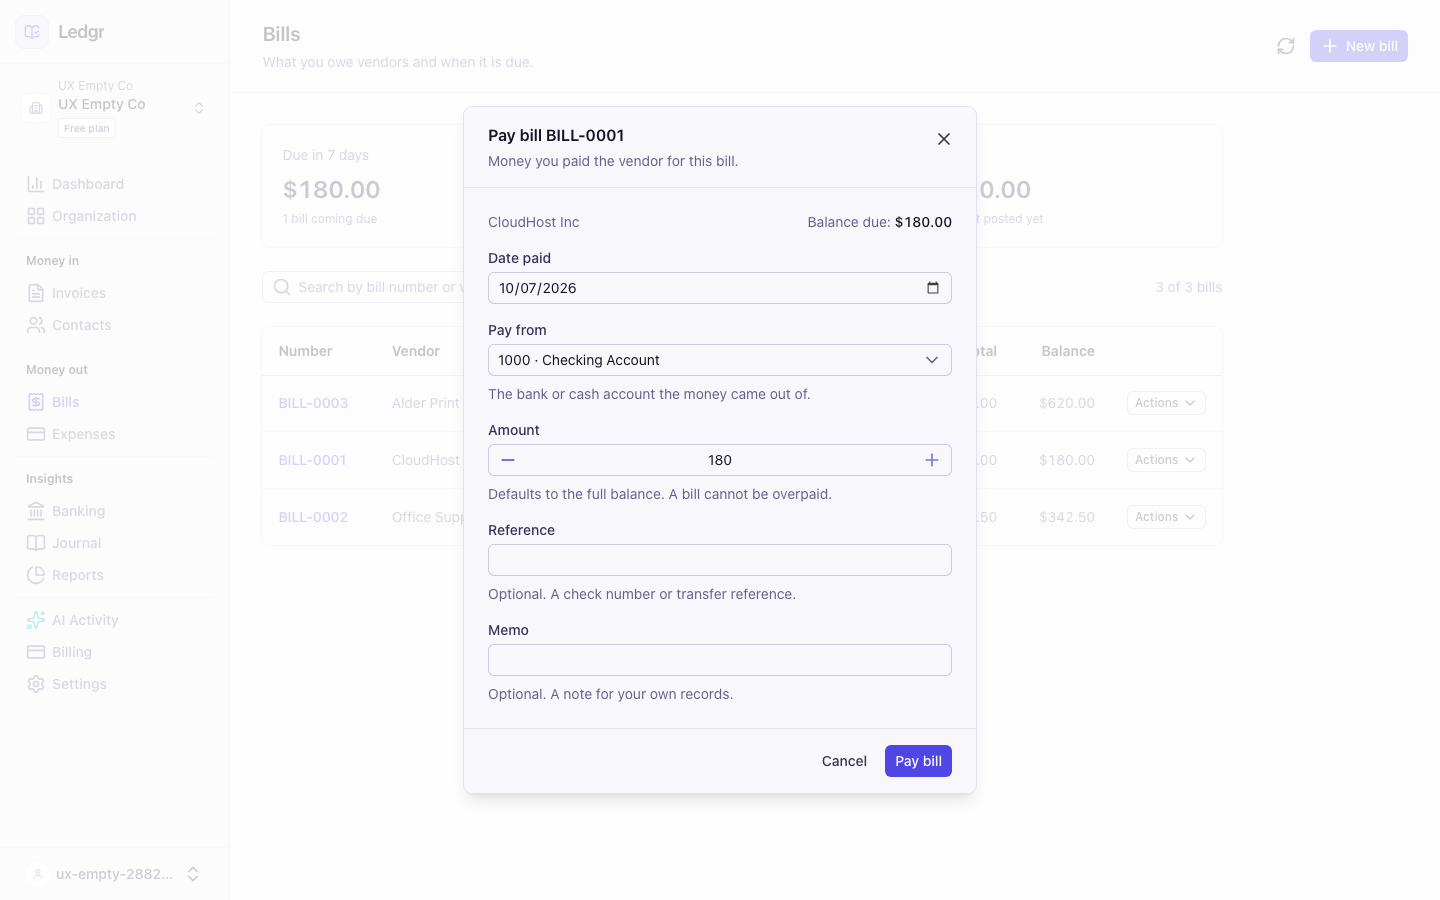Screen dimensions: 1440x900
Task: Expand the UX Empty Co organization switcher
Action: tap(116, 107)
